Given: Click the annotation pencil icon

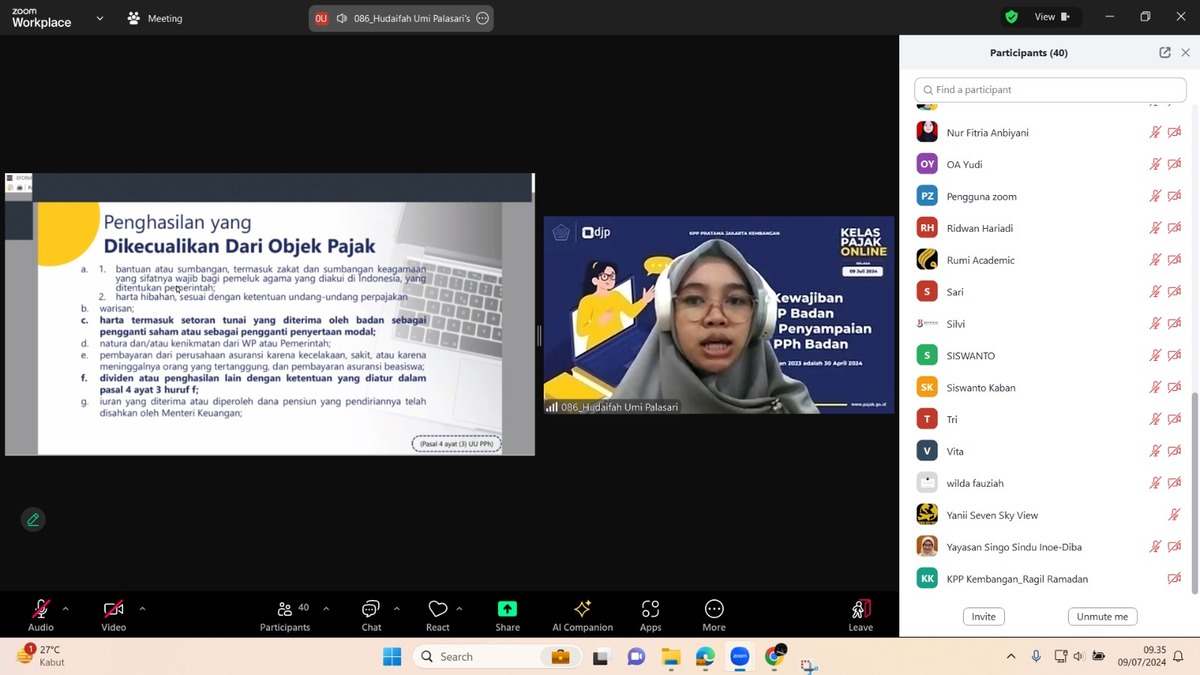Looking at the screenshot, I should [33, 520].
